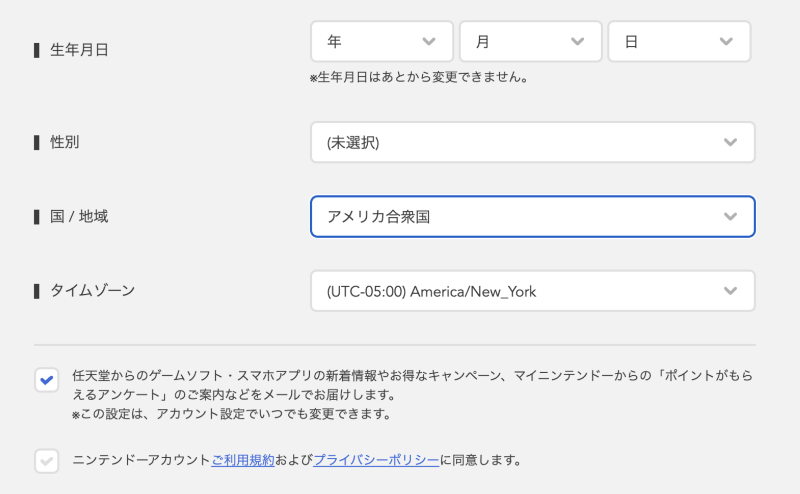800x494 pixels.
Task: Open the ご利用規約 link
Action: click(x=243, y=460)
